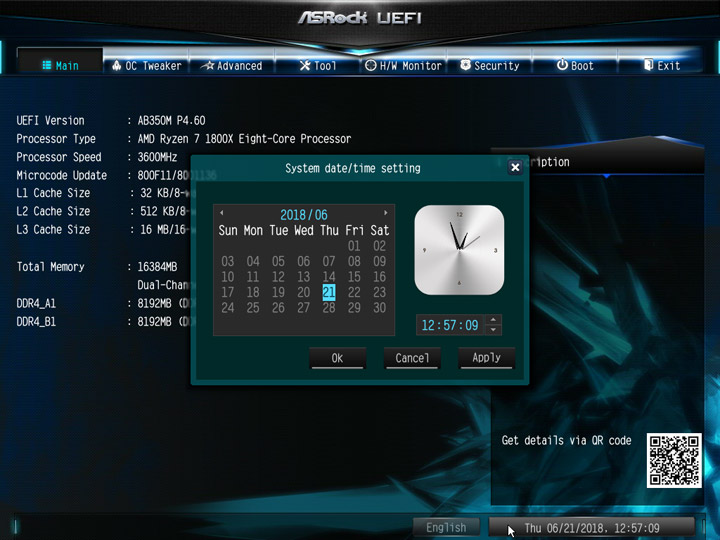
Task: Click the Sun weekday header
Action: [x=228, y=230]
